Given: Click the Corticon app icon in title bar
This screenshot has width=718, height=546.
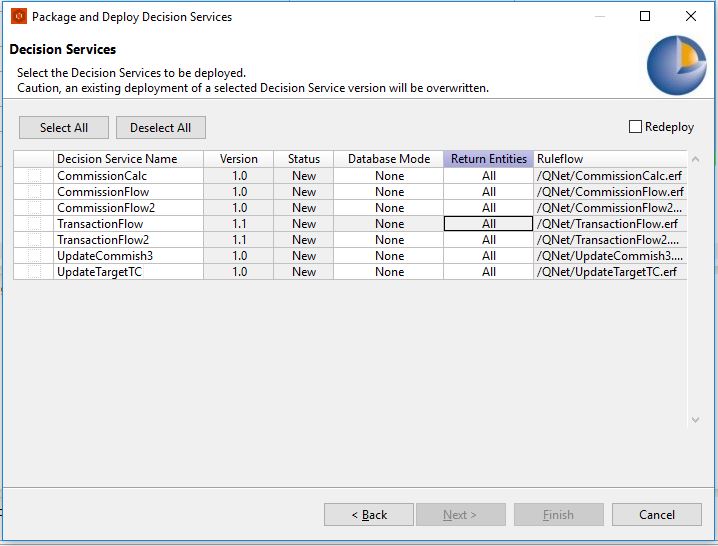Looking at the screenshot, I should point(19,16).
